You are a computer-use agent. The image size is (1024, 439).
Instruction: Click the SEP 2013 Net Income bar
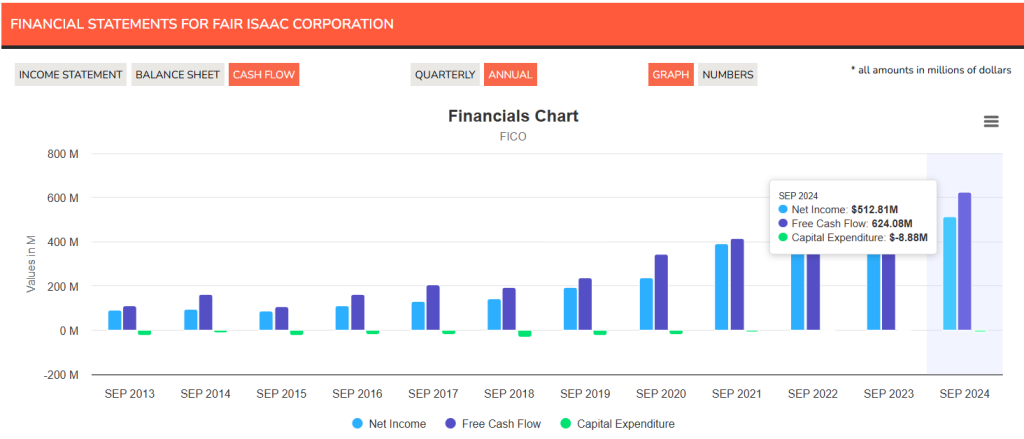(115, 320)
